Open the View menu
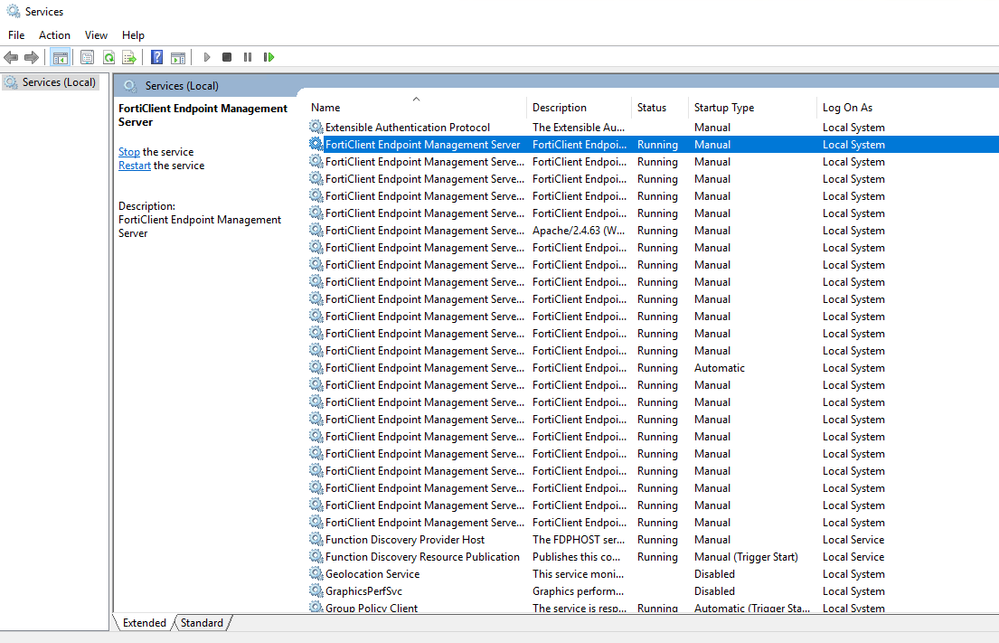 tap(96, 35)
